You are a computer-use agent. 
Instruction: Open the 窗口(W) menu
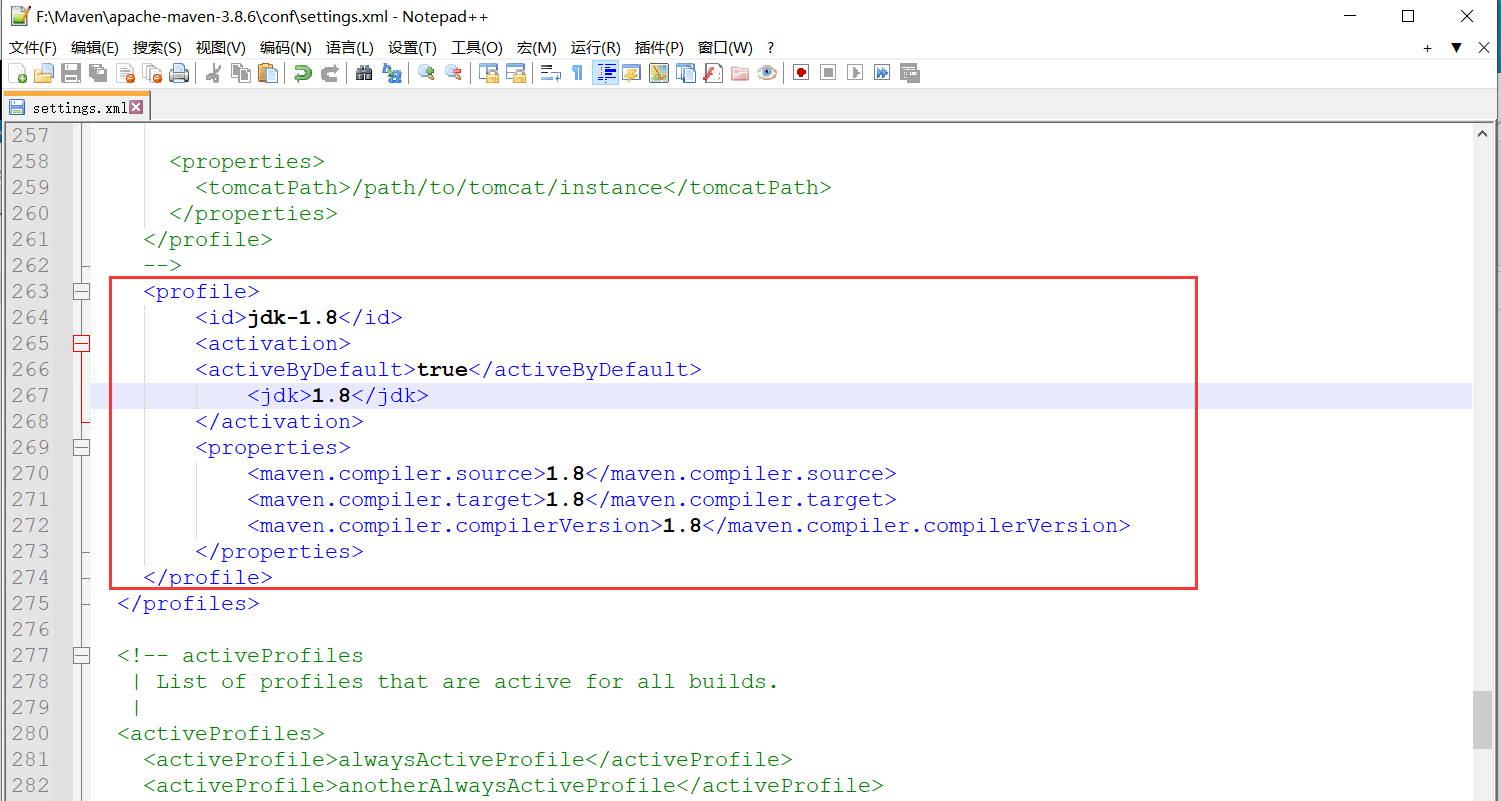coord(725,48)
